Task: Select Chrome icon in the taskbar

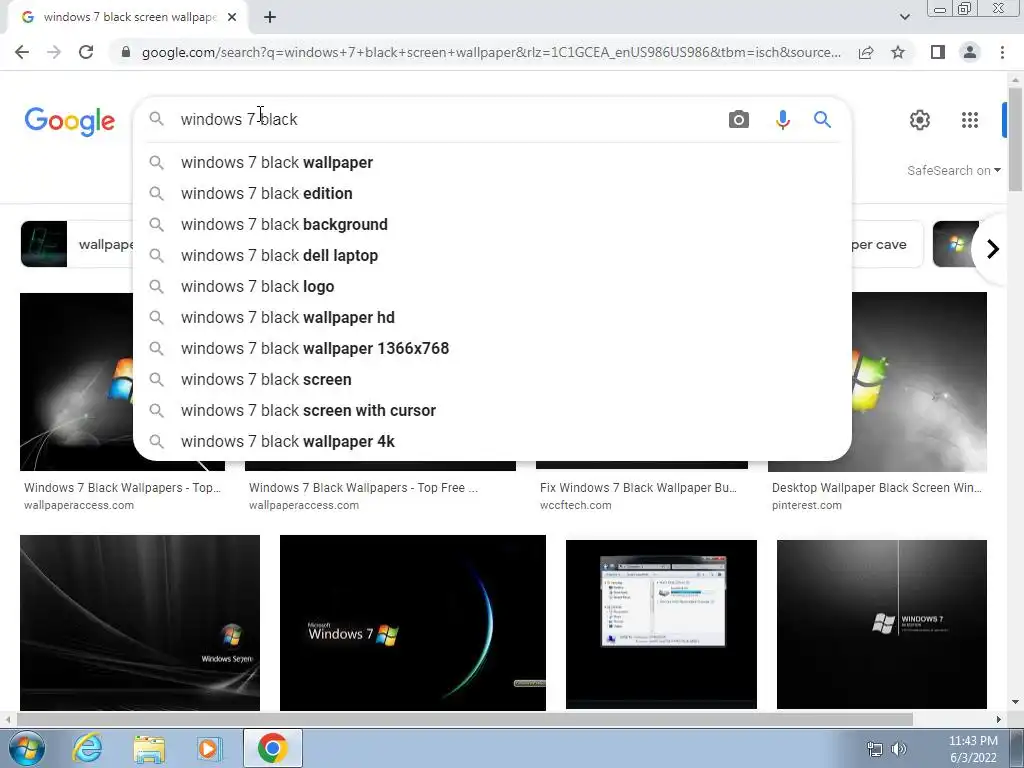Action: (273, 748)
